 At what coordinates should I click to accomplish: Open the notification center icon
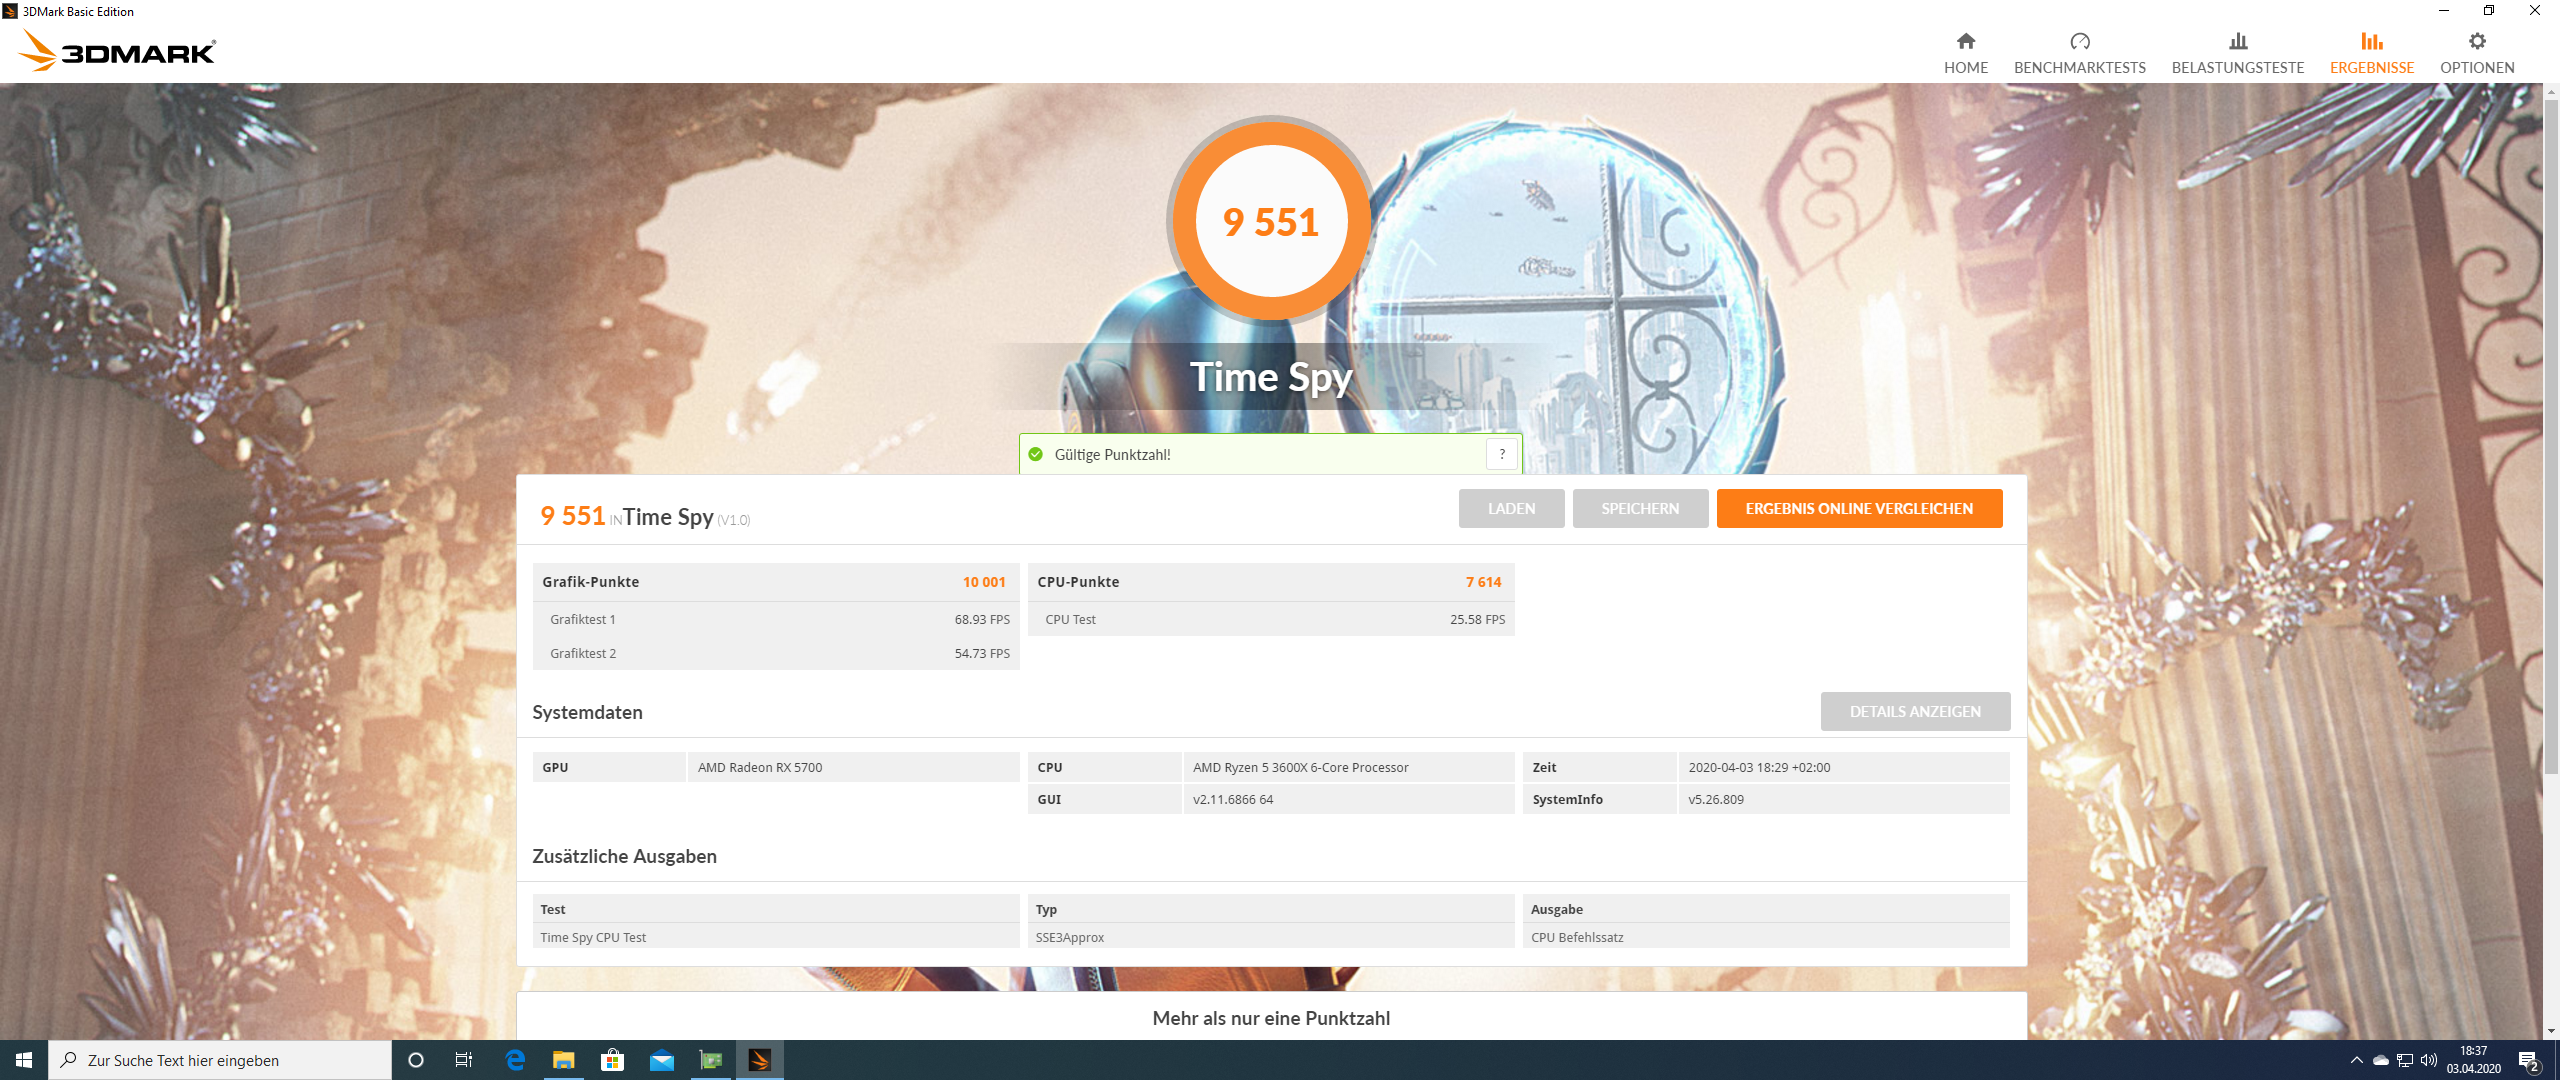click(2529, 1060)
